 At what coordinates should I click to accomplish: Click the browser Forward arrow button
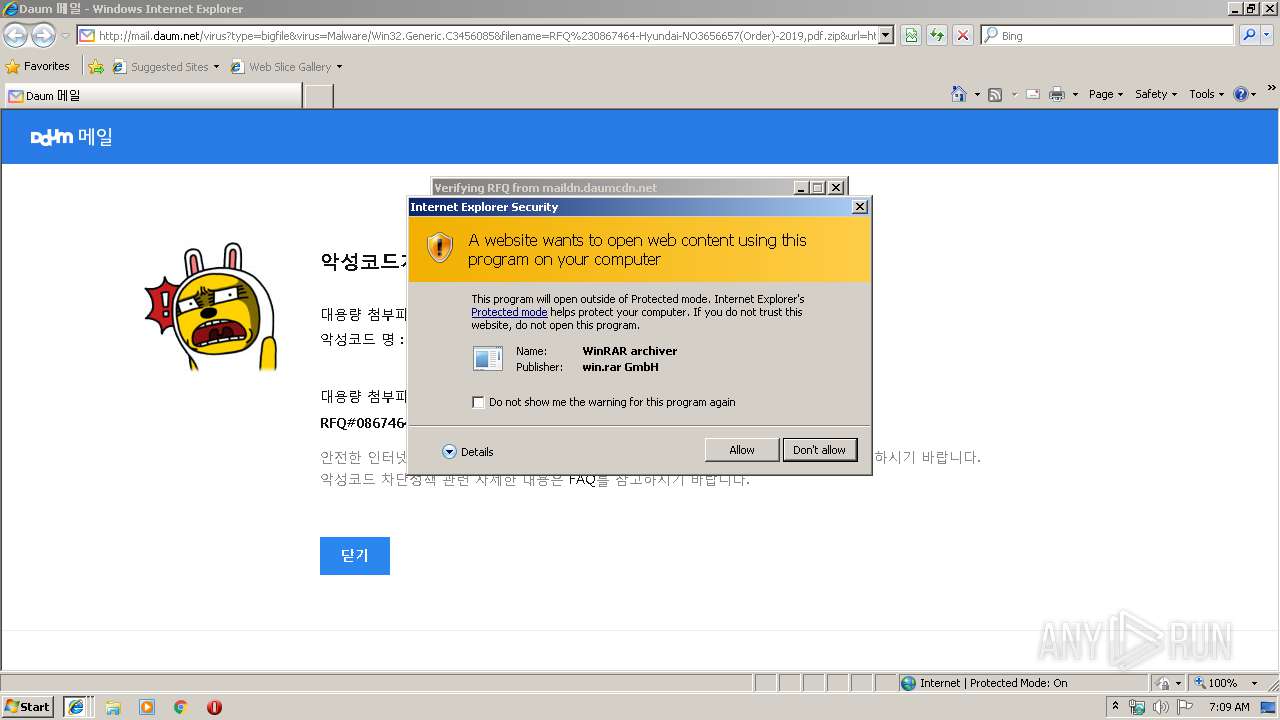coord(43,35)
